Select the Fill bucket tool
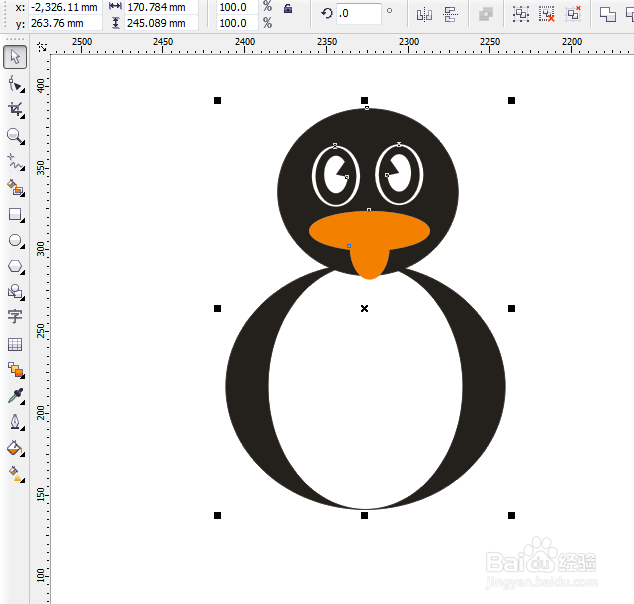This screenshot has height=604, width=634. [x=15, y=448]
